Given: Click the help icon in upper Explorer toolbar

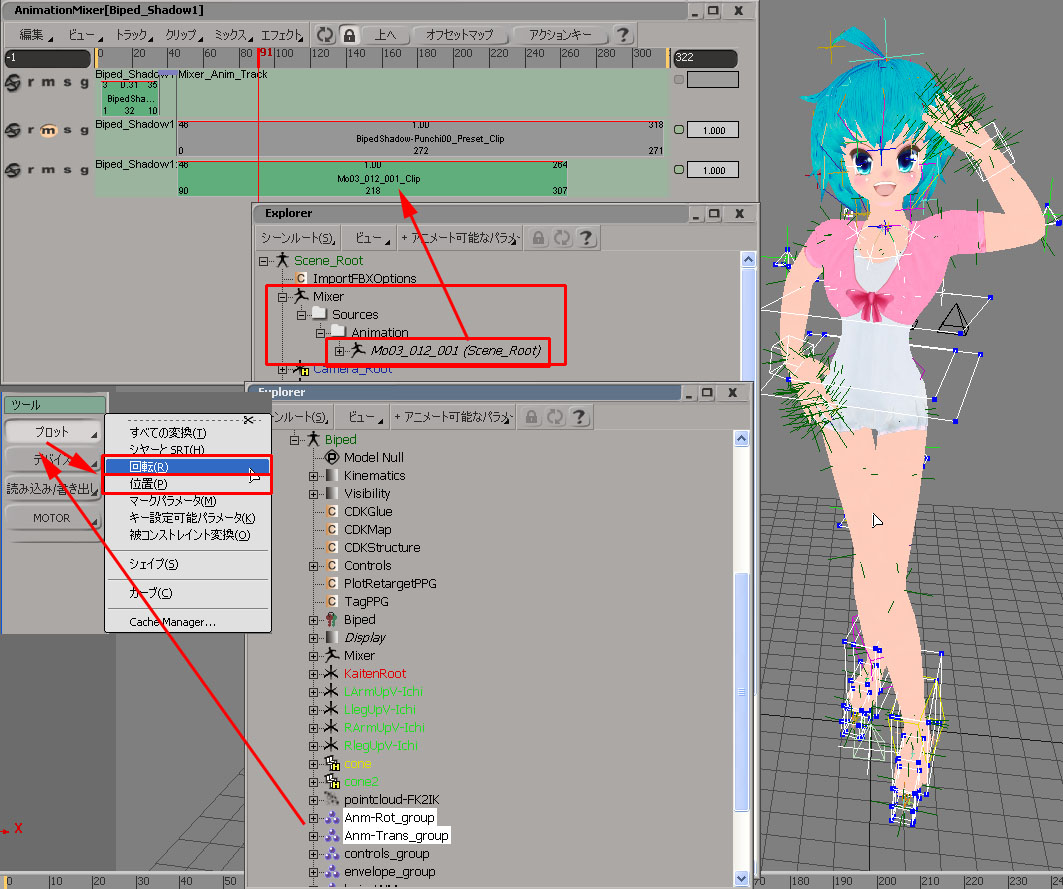Looking at the screenshot, I should [587, 238].
